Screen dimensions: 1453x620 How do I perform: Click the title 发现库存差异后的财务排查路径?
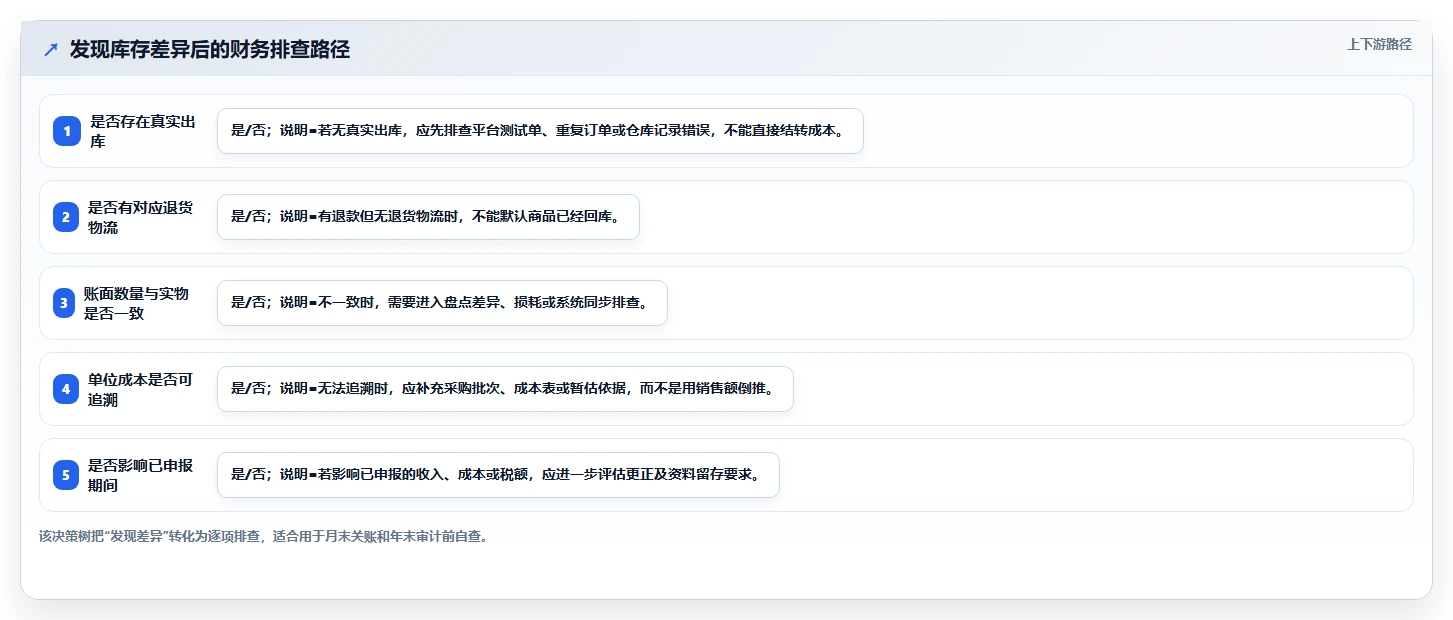click(210, 49)
